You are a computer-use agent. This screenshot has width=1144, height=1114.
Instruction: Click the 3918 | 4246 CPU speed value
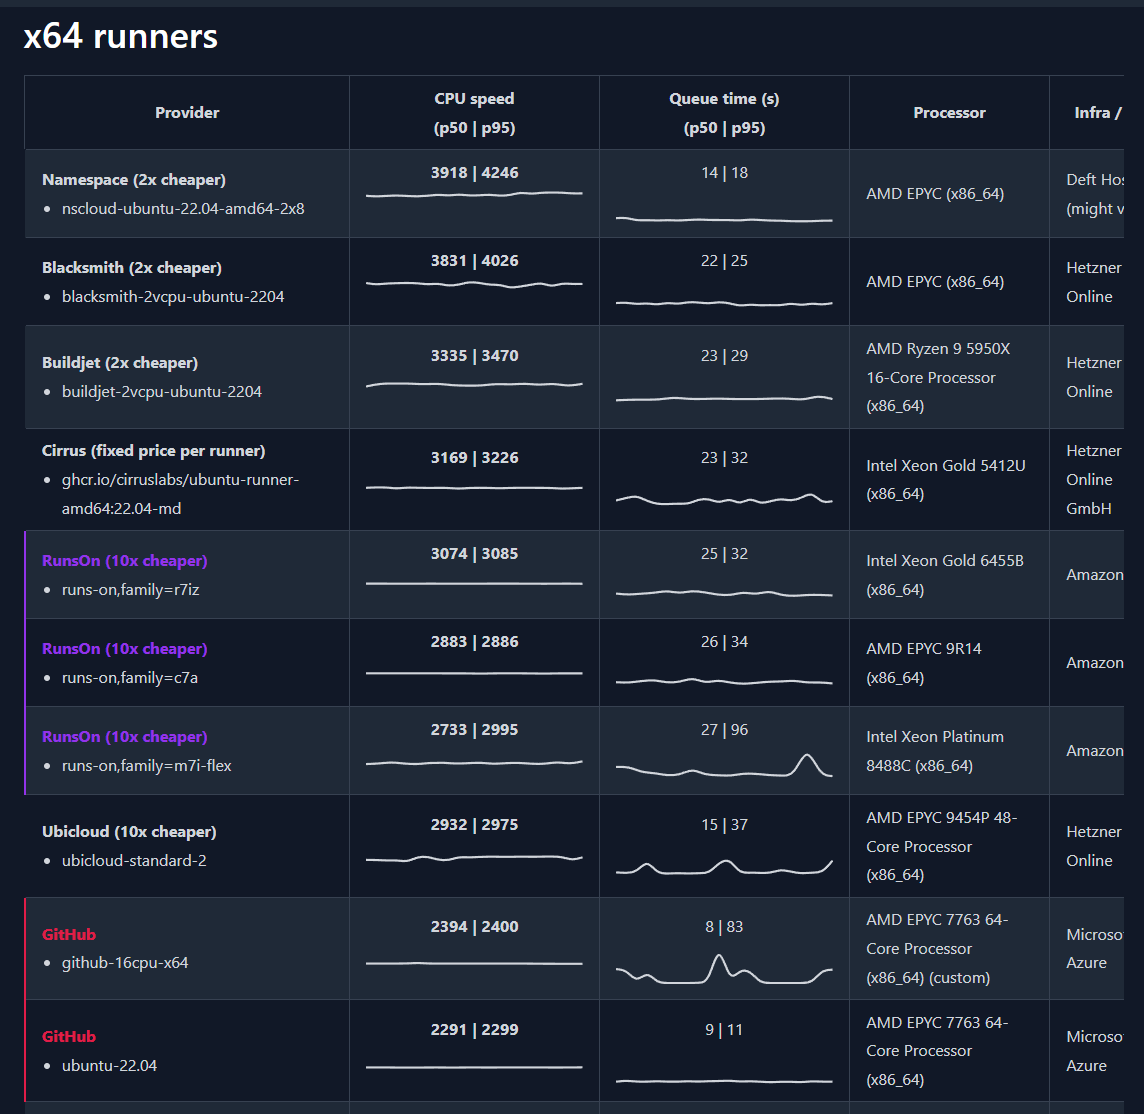[474, 173]
